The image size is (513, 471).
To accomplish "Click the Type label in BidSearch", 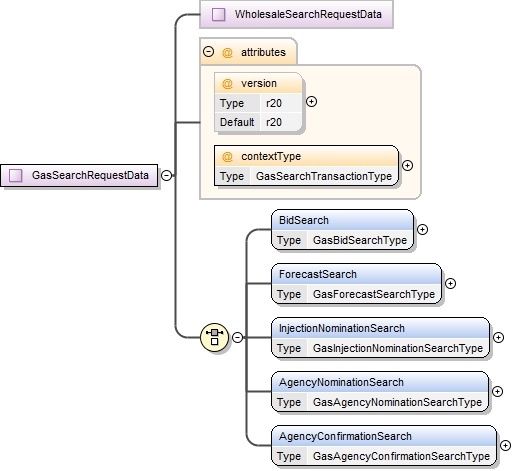I will [x=289, y=240].
